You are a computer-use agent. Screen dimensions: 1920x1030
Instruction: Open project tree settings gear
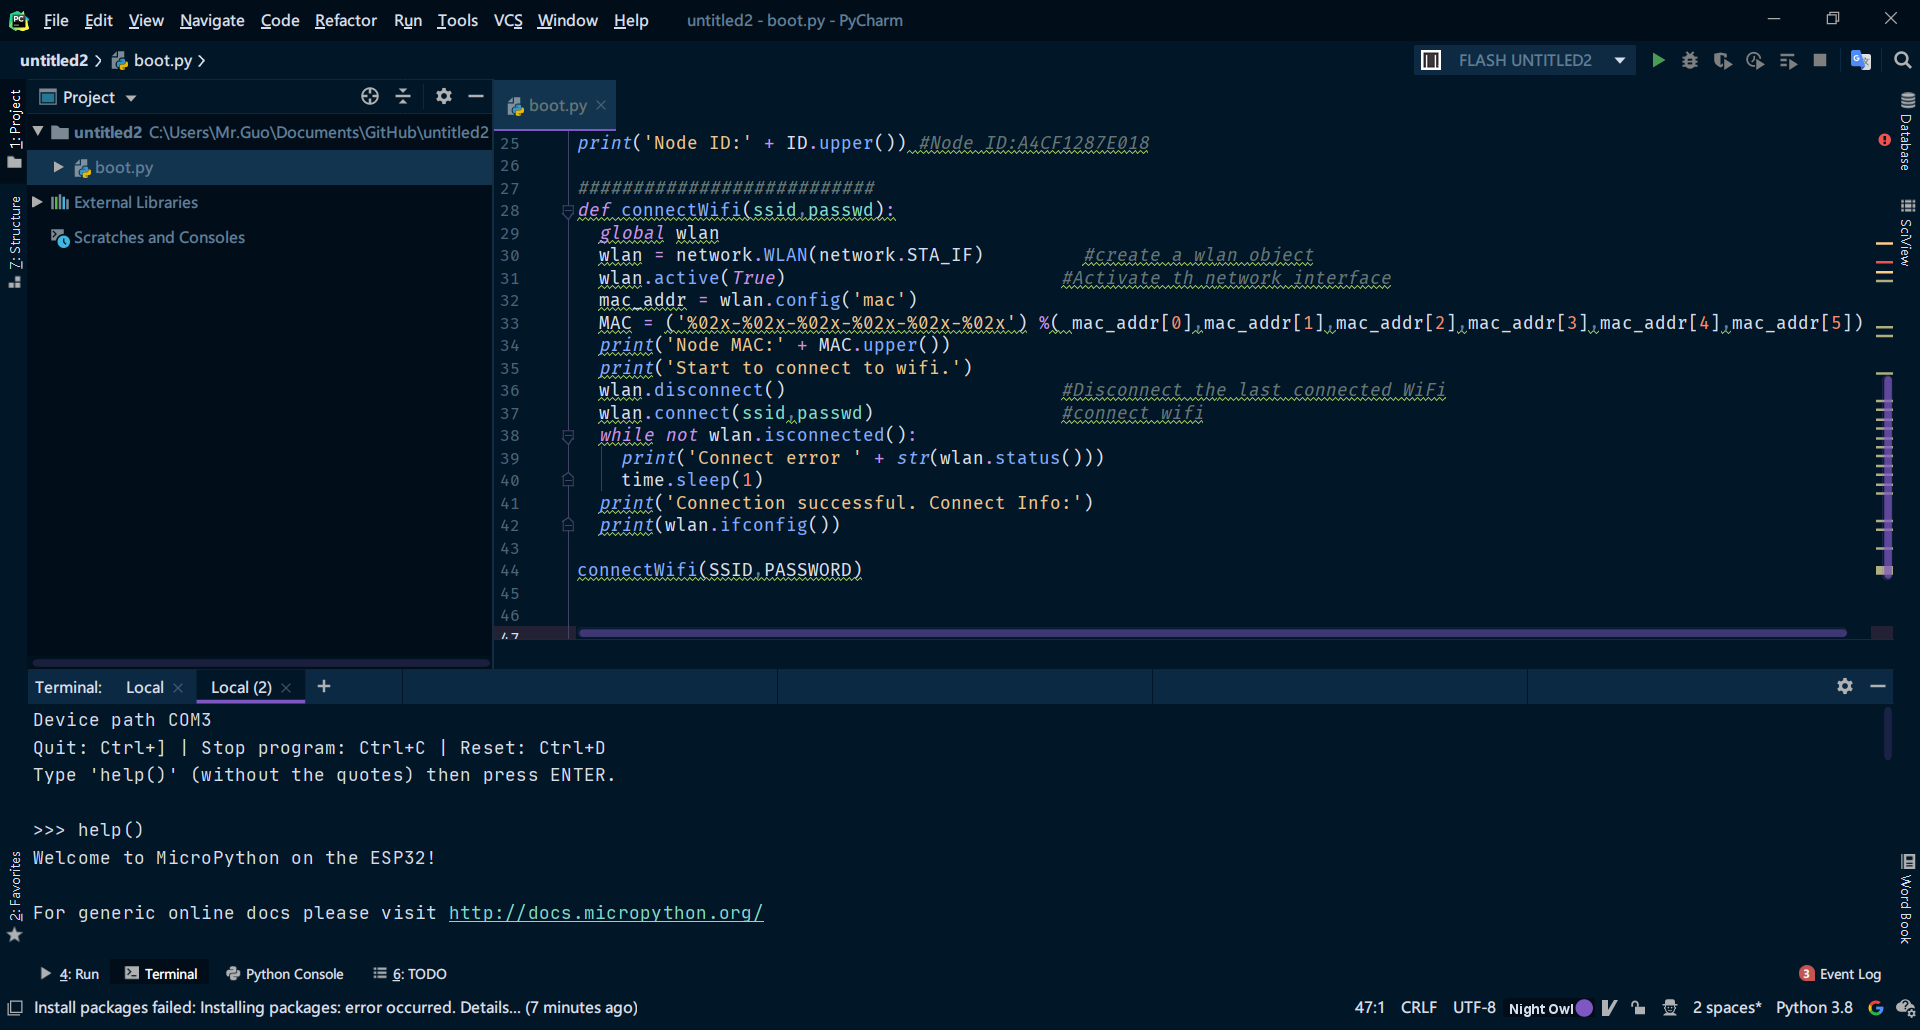point(443,96)
